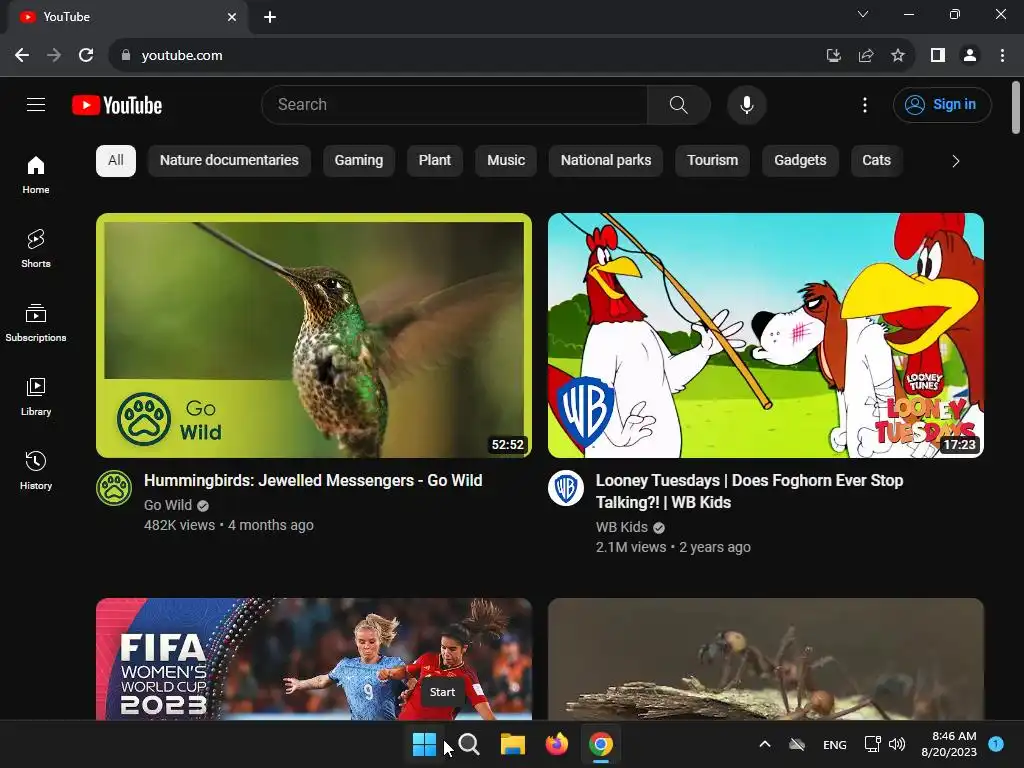Select the All filter chip
This screenshot has height=768, width=1024.
[x=116, y=161]
